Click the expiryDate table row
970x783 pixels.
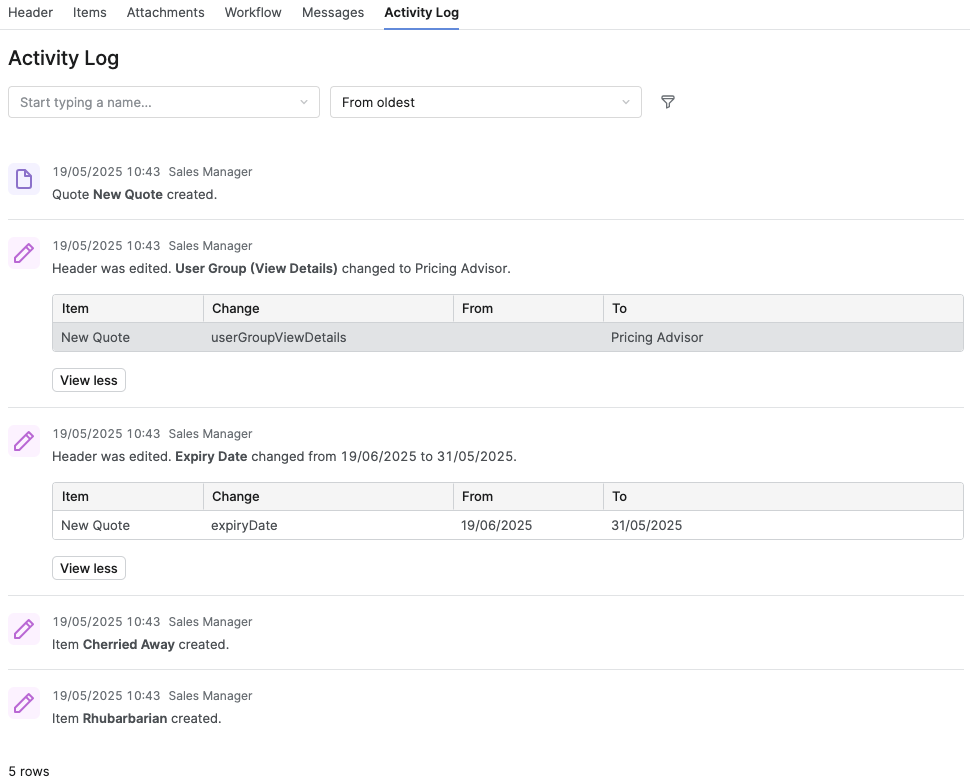507,526
